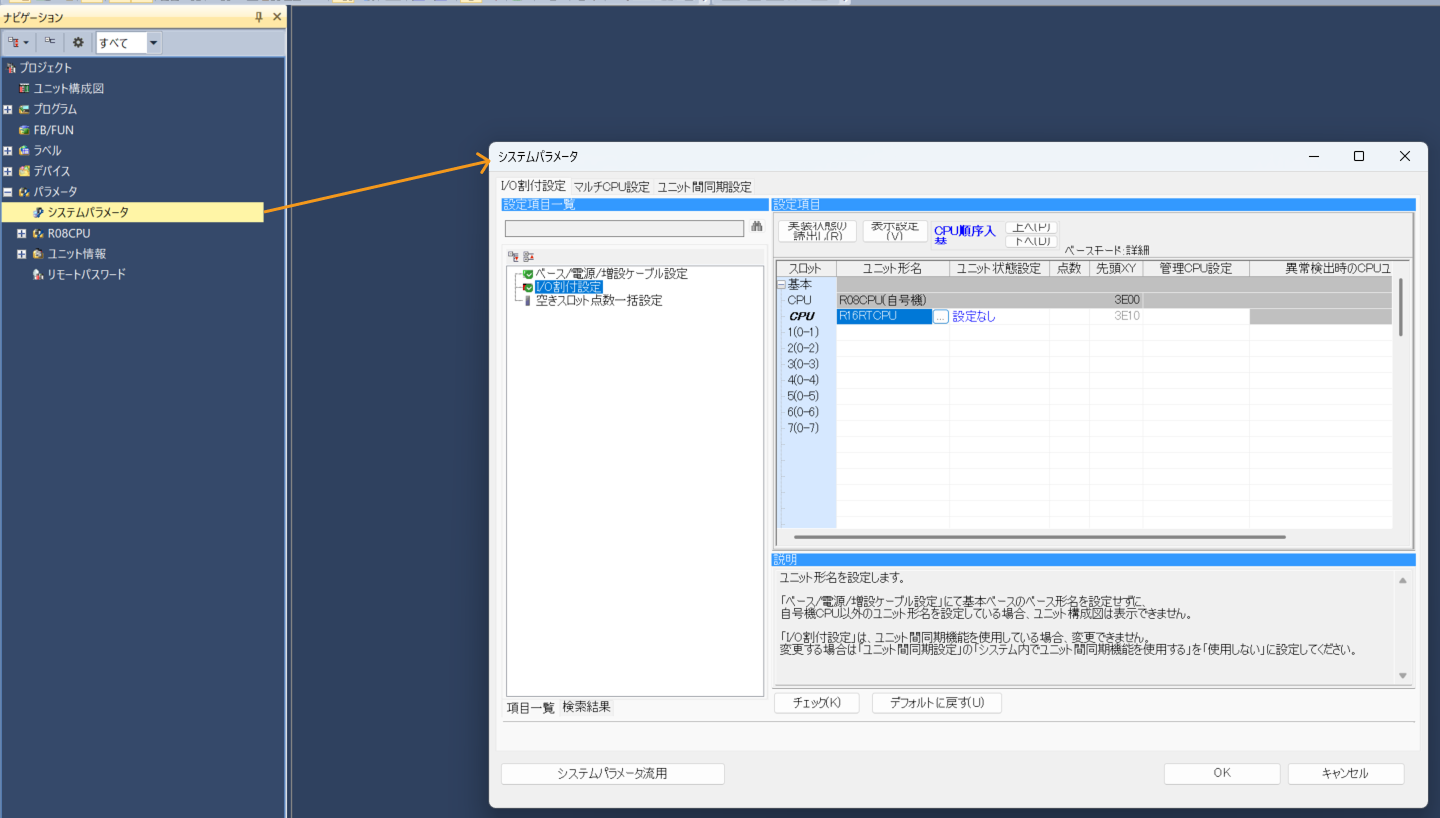The image size is (1440, 818).
Task: Click the パラメータ icon in Navigation tree
Action: pos(25,192)
